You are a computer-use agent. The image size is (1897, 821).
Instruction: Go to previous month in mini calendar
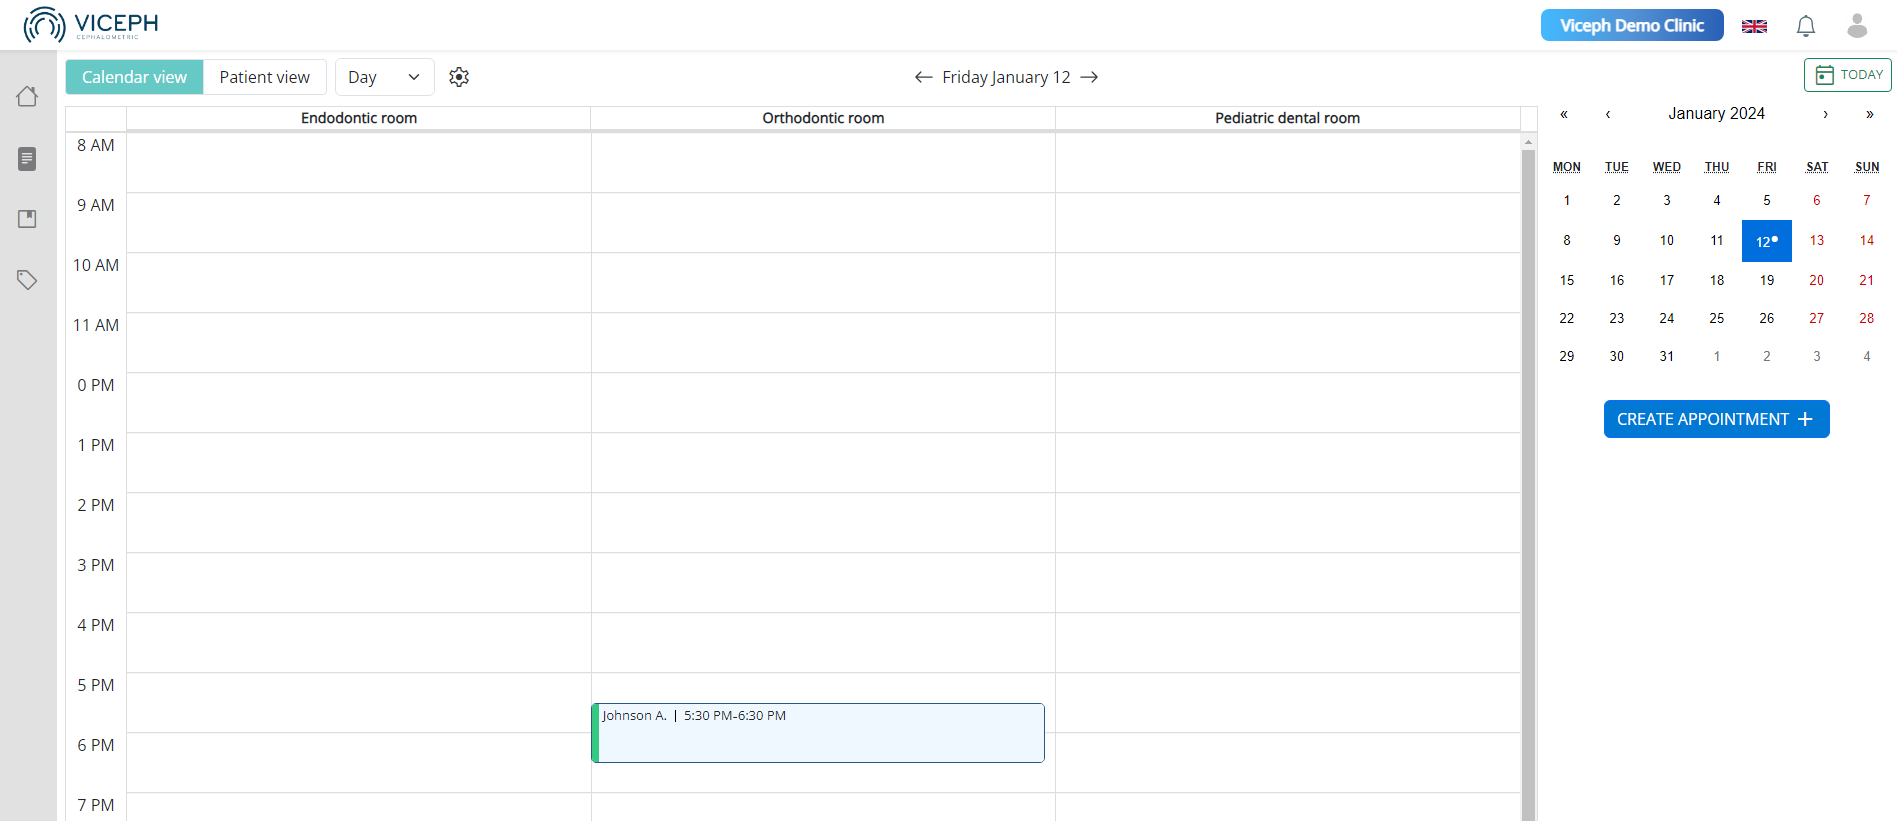pyautogui.click(x=1608, y=114)
